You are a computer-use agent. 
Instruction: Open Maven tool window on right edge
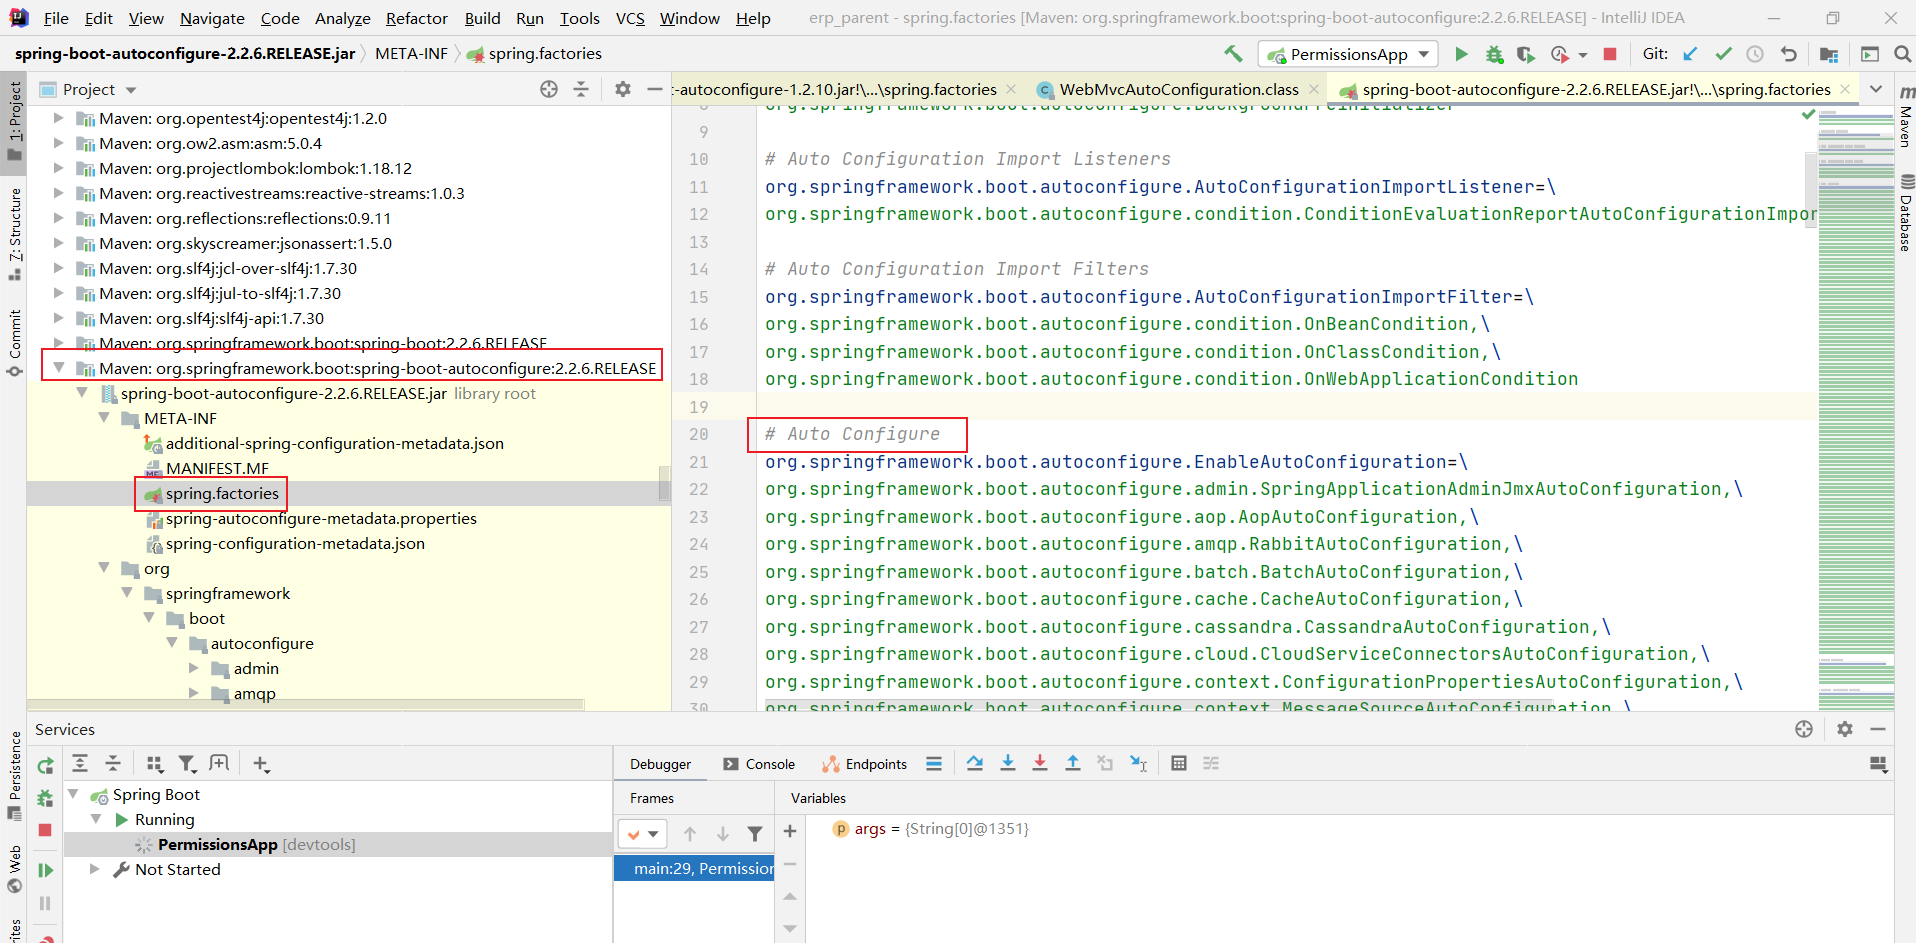1906,117
